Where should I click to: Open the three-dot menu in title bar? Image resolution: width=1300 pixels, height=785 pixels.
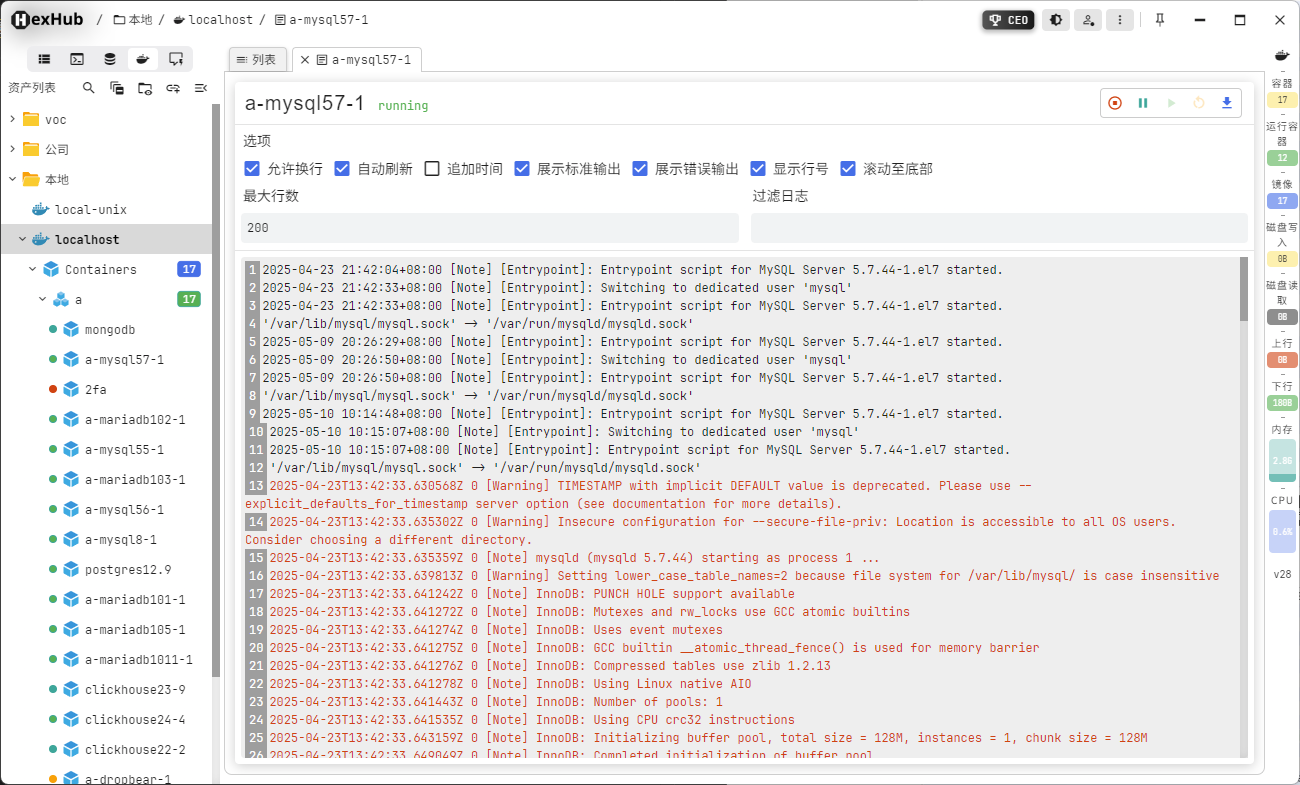(x=1120, y=19)
